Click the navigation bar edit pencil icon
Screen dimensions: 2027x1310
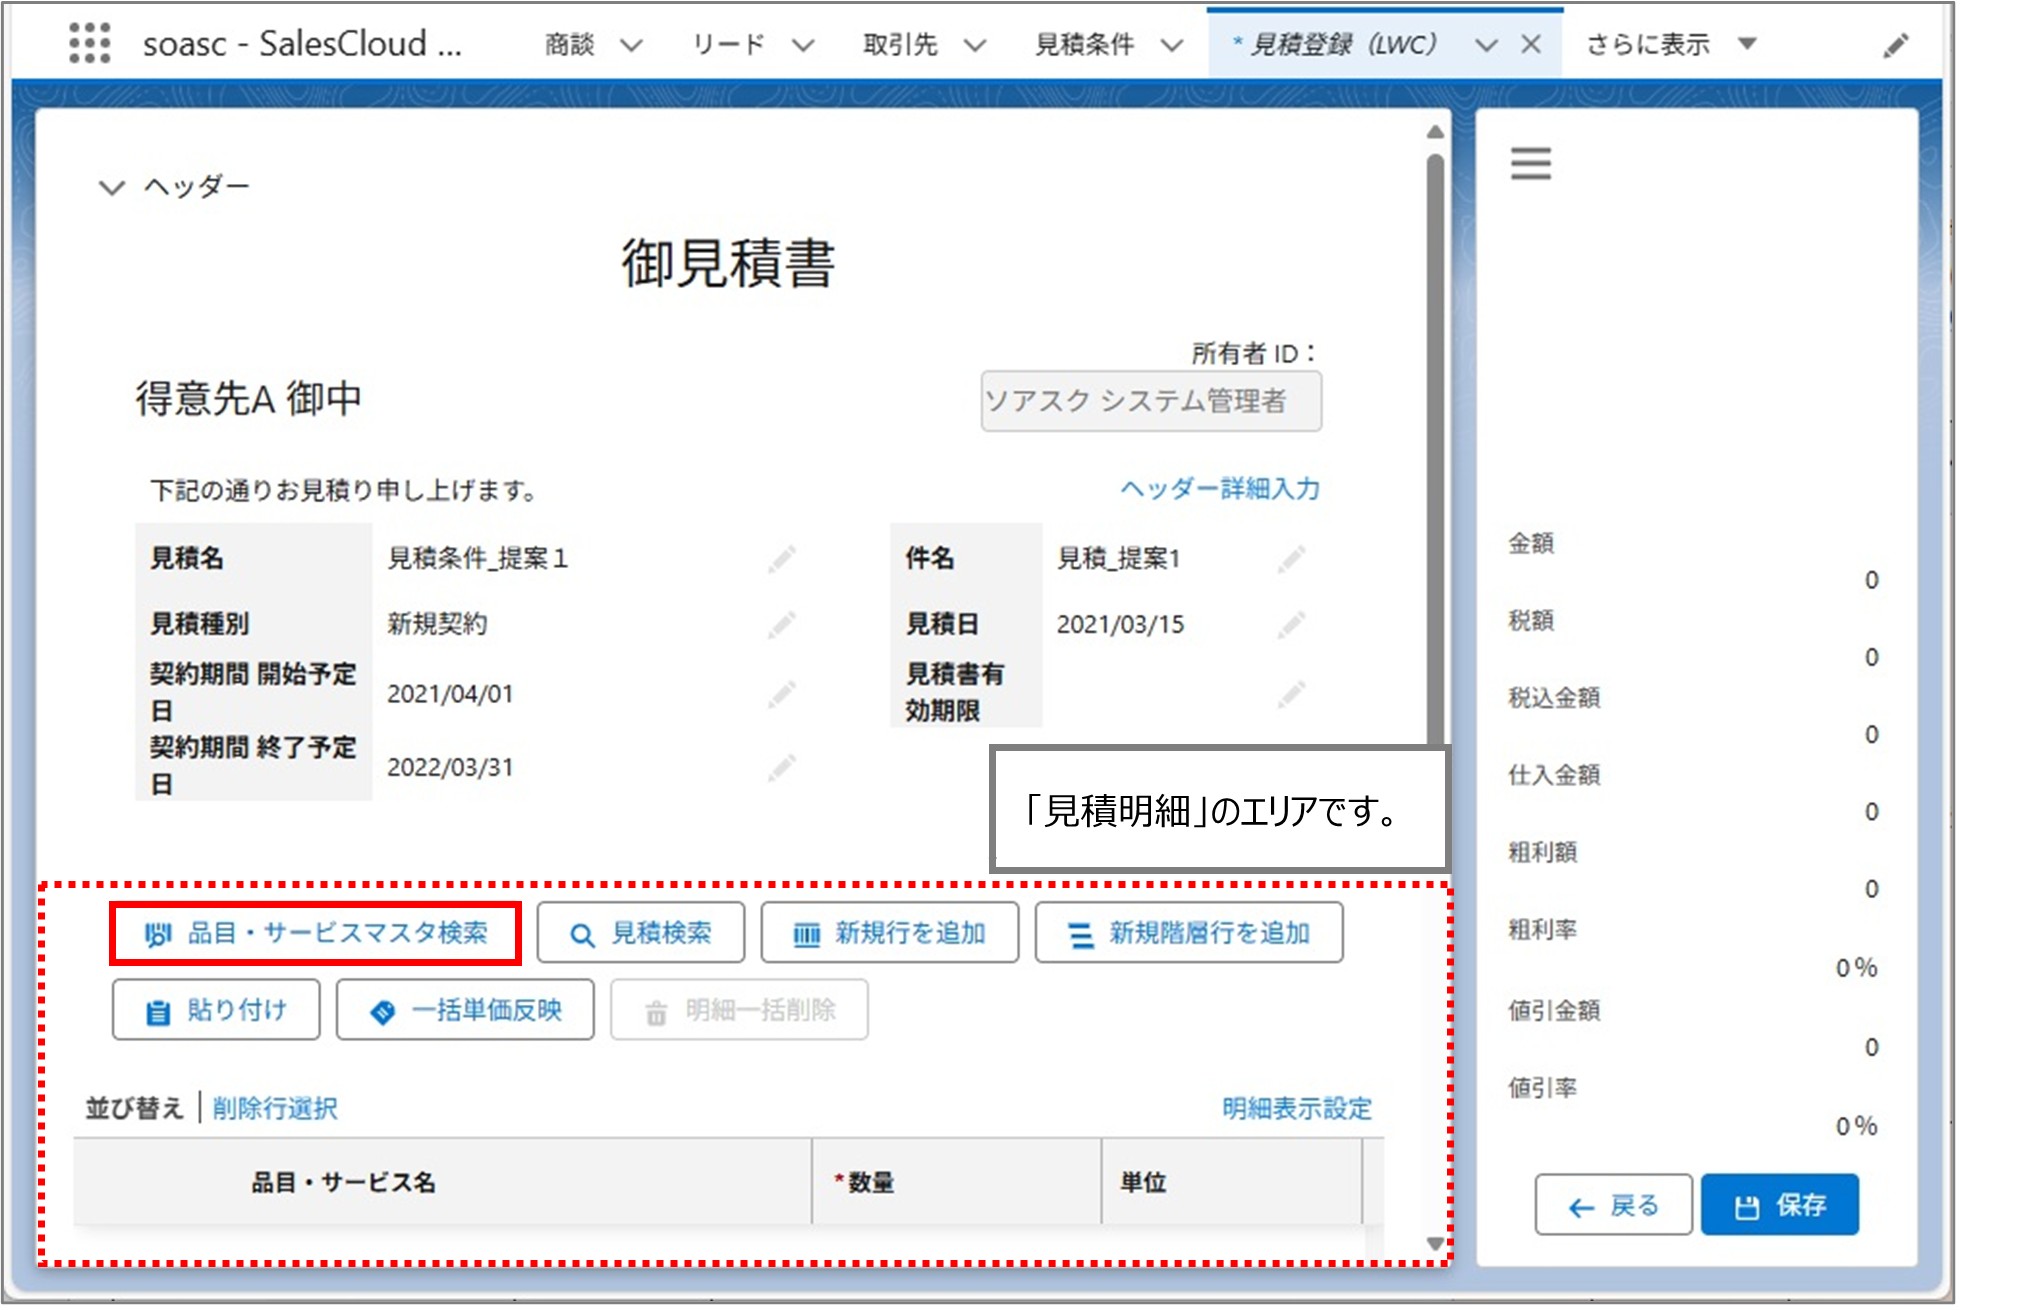pyautogui.click(x=1897, y=44)
